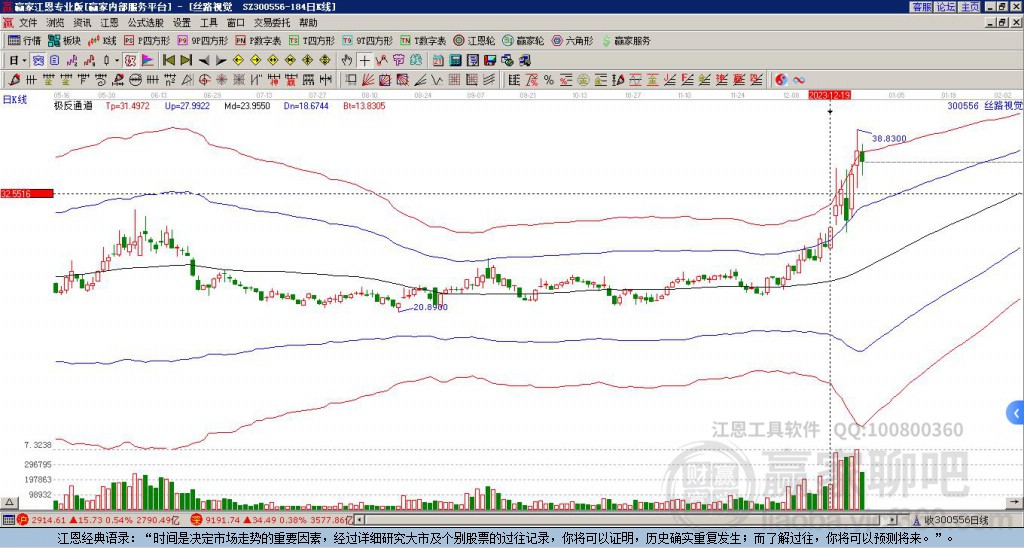Viewport: 1024px width, 548px height.
Task: Open the T四方形 time square
Action: pyautogui.click(x=312, y=40)
